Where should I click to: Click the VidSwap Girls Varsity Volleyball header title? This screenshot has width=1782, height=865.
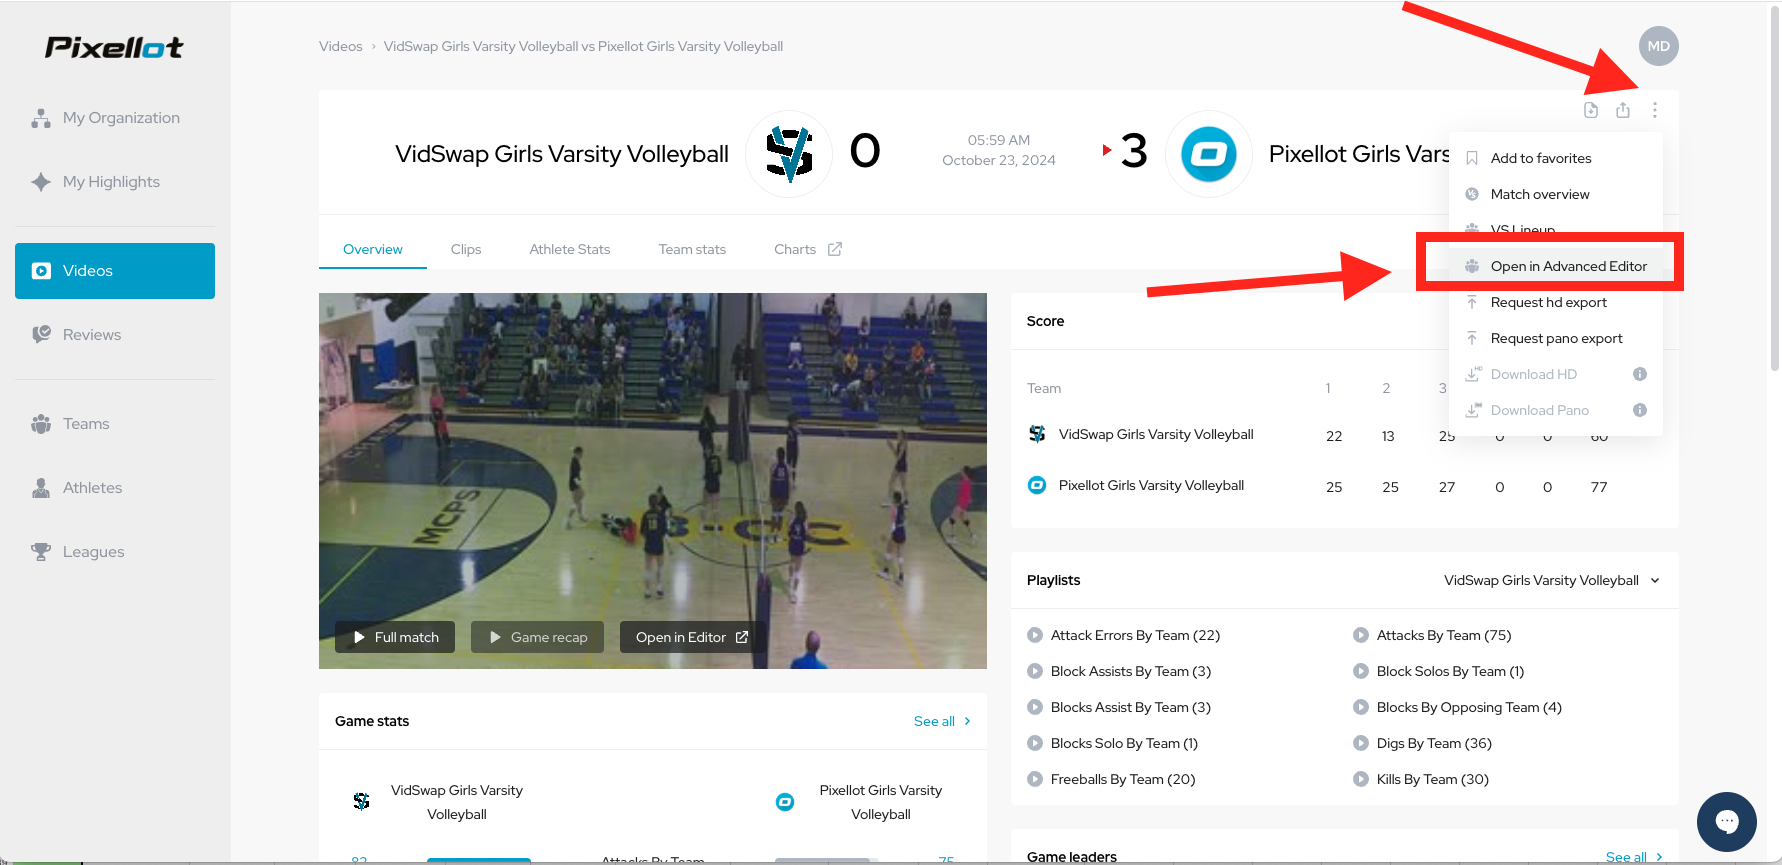point(562,154)
